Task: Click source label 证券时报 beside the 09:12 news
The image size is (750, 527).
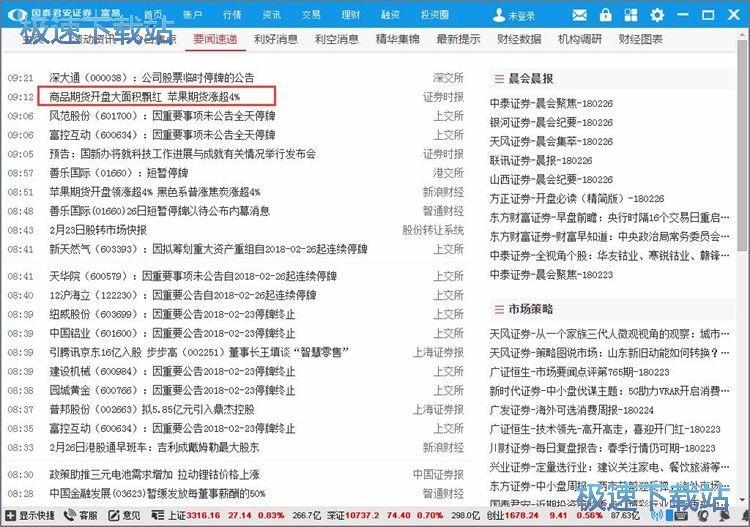Action: [443, 97]
